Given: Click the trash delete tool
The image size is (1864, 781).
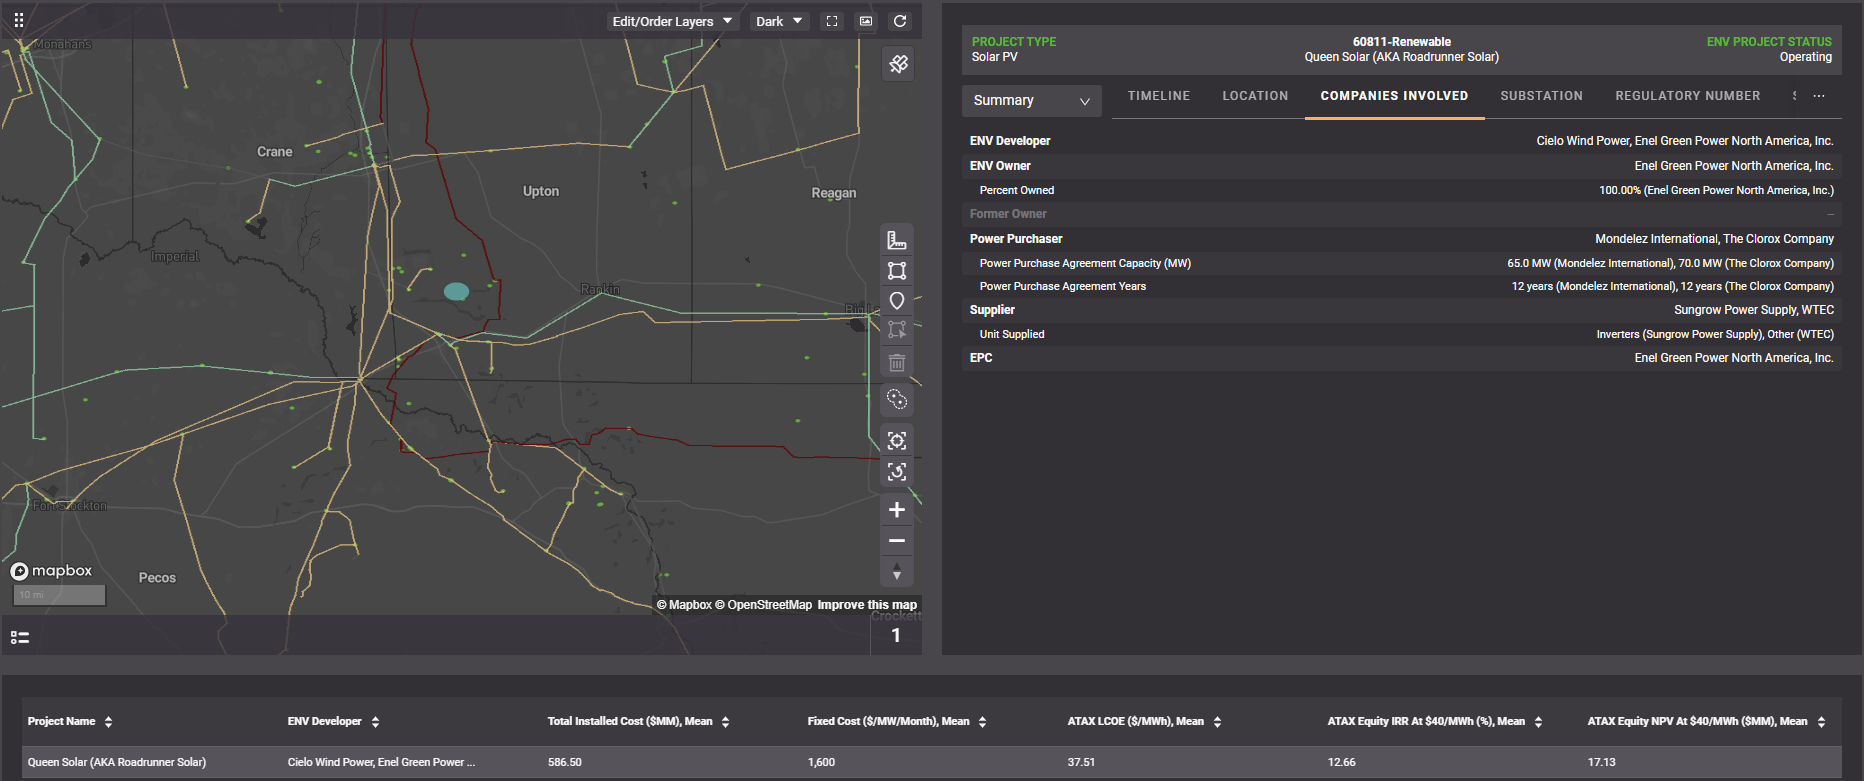Looking at the screenshot, I should point(897,362).
